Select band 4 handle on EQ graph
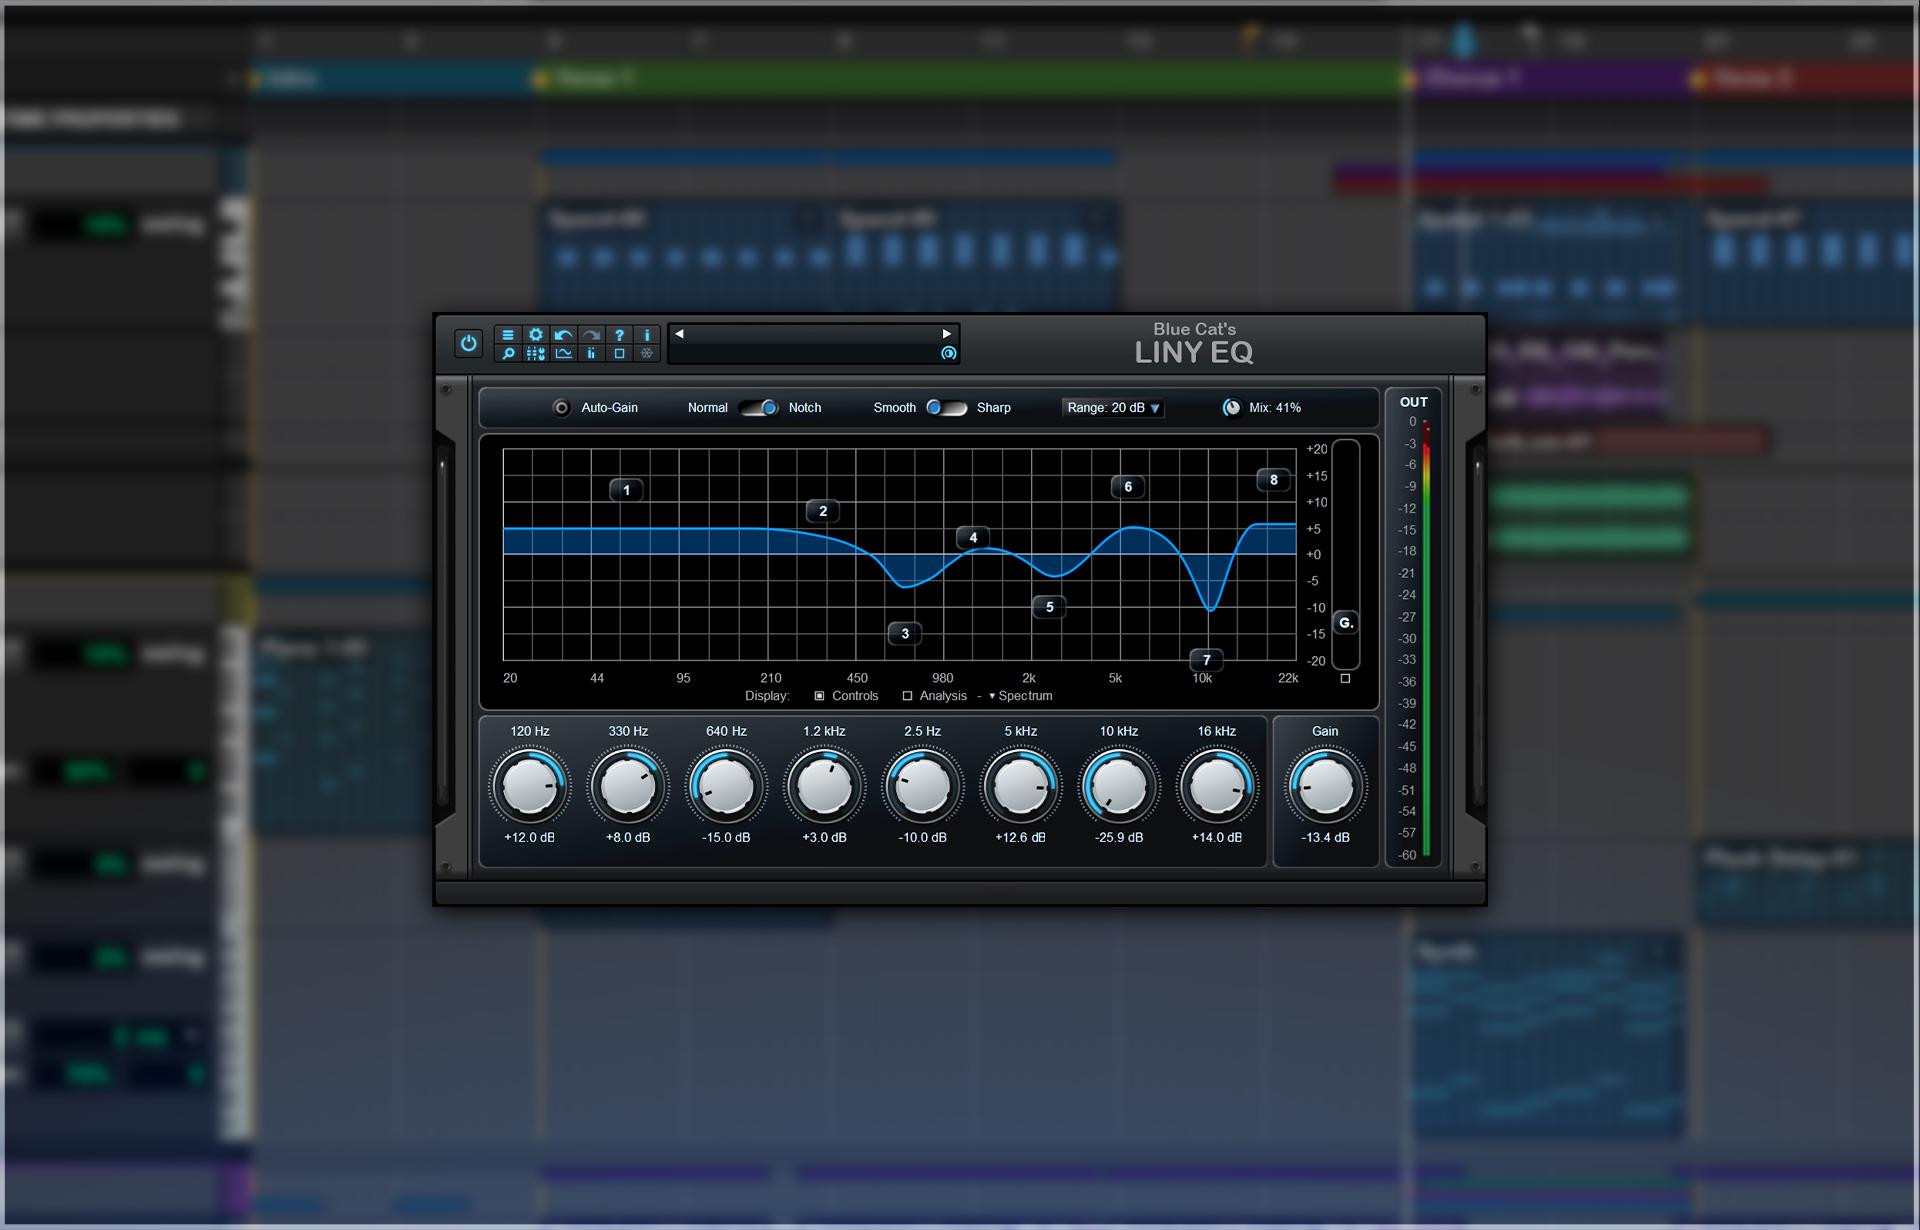 point(973,537)
